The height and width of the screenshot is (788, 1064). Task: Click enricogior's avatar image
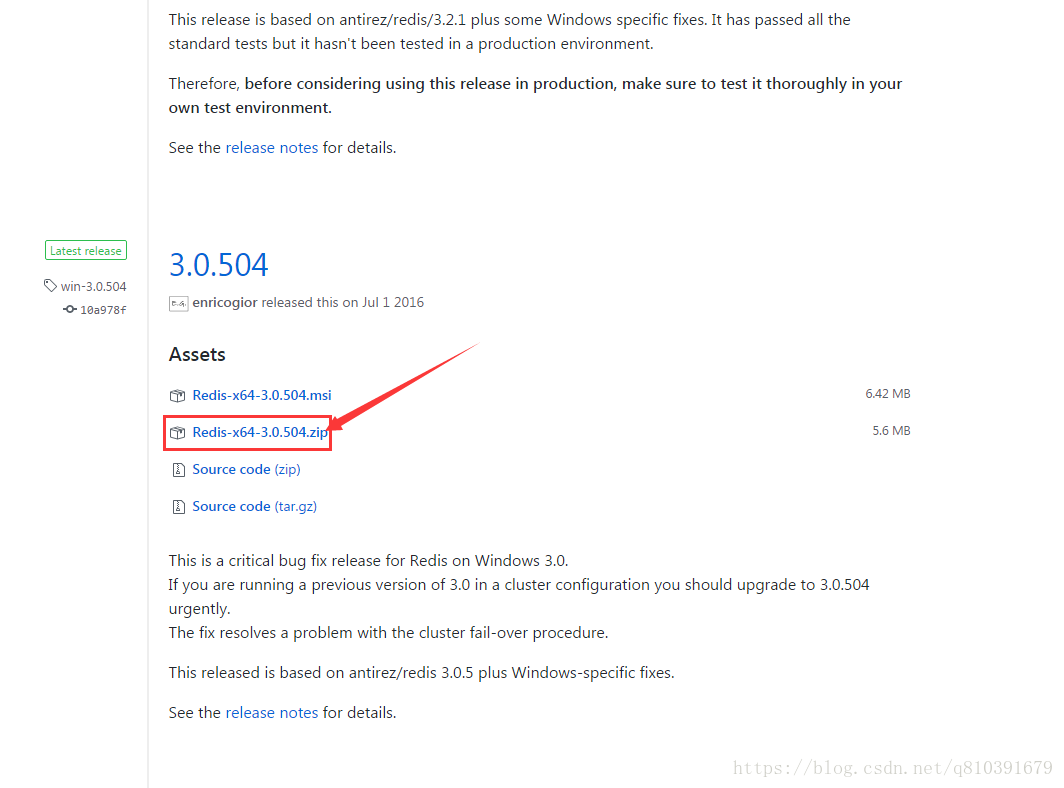(x=178, y=303)
